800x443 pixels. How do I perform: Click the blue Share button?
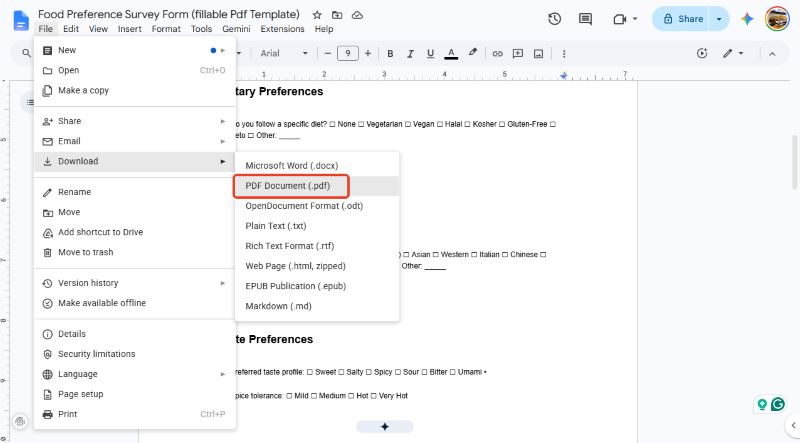point(682,19)
